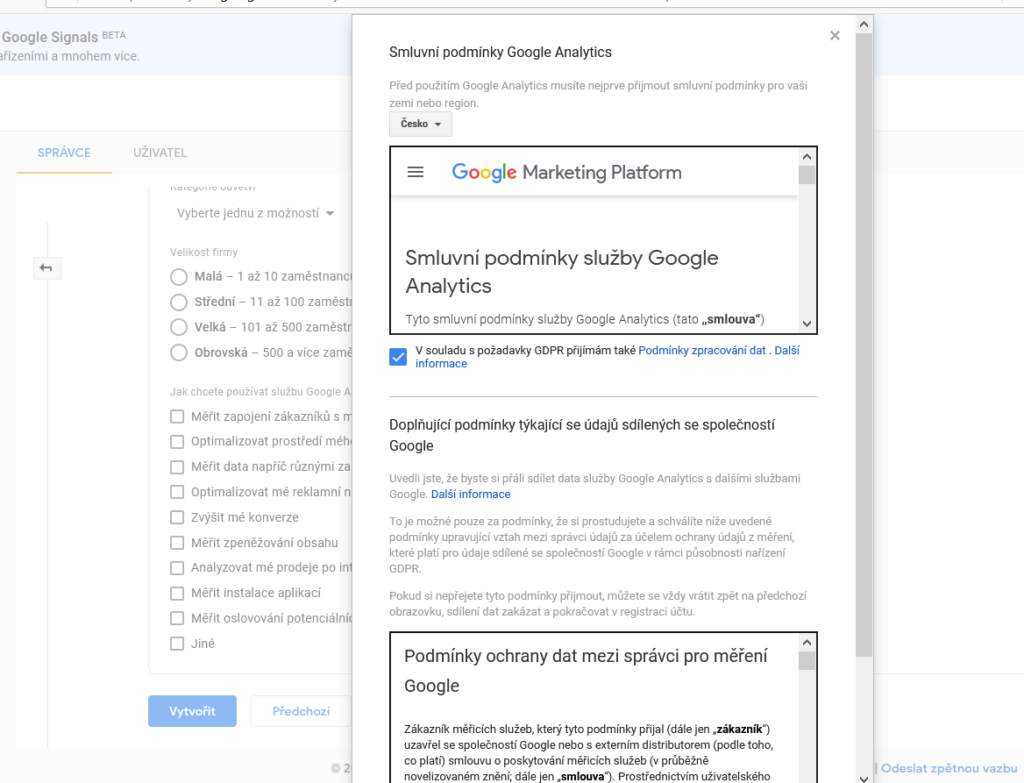
Task: Select Obrovská company size radio button
Action: pyautogui.click(x=179, y=353)
